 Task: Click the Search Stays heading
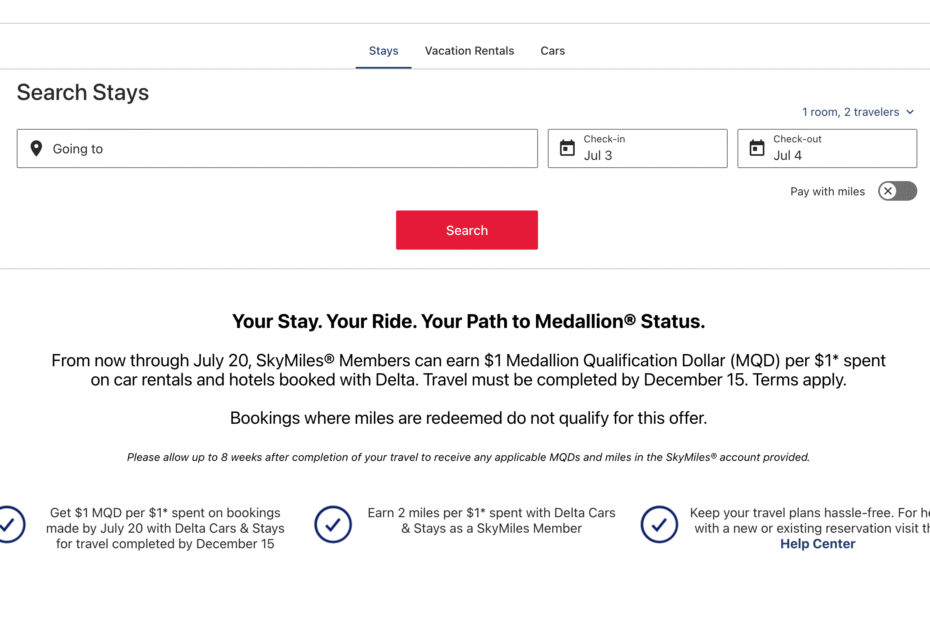tap(82, 93)
